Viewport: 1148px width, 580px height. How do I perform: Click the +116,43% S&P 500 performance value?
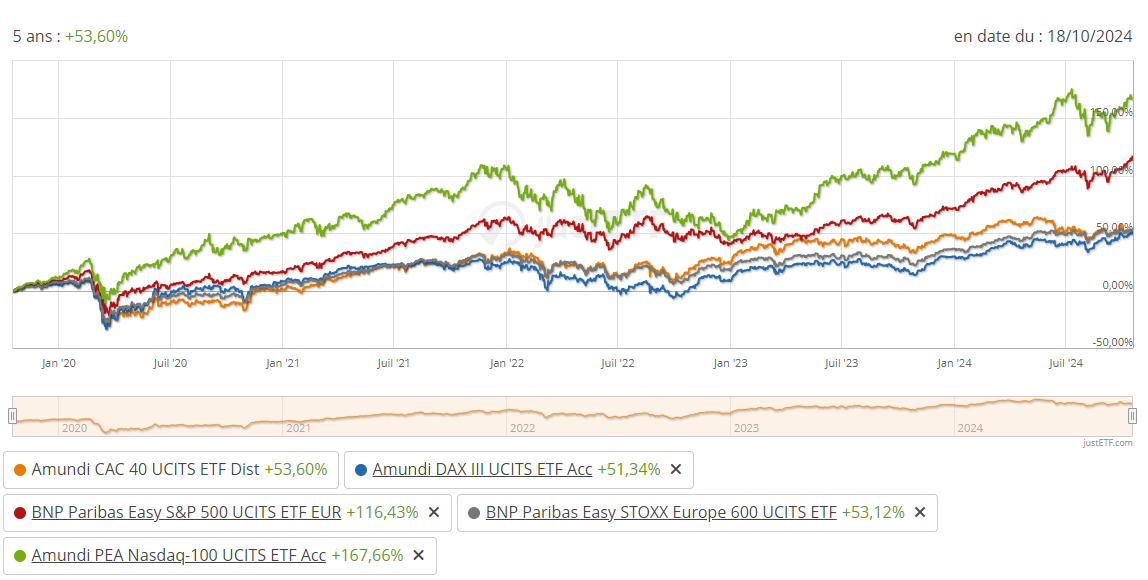pyautogui.click(x=382, y=513)
